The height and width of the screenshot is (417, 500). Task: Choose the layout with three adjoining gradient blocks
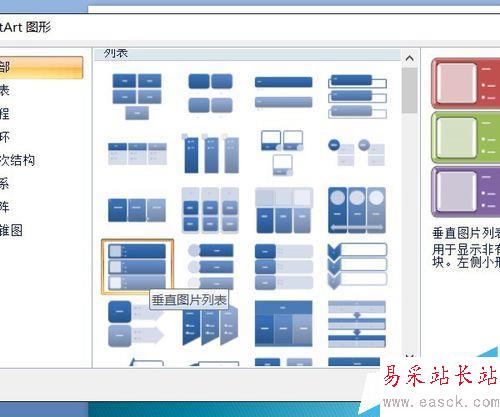tap(137, 210)
